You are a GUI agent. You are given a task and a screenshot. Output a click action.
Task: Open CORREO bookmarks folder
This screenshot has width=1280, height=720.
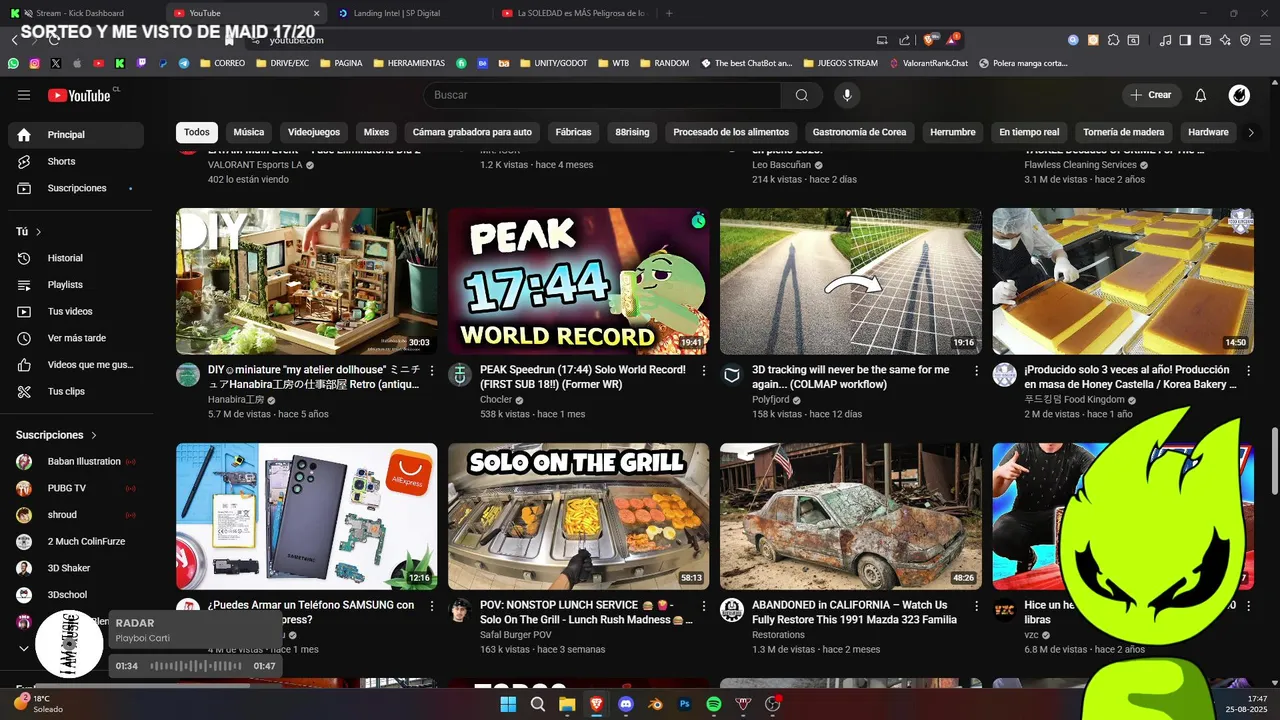pos(222,63)
